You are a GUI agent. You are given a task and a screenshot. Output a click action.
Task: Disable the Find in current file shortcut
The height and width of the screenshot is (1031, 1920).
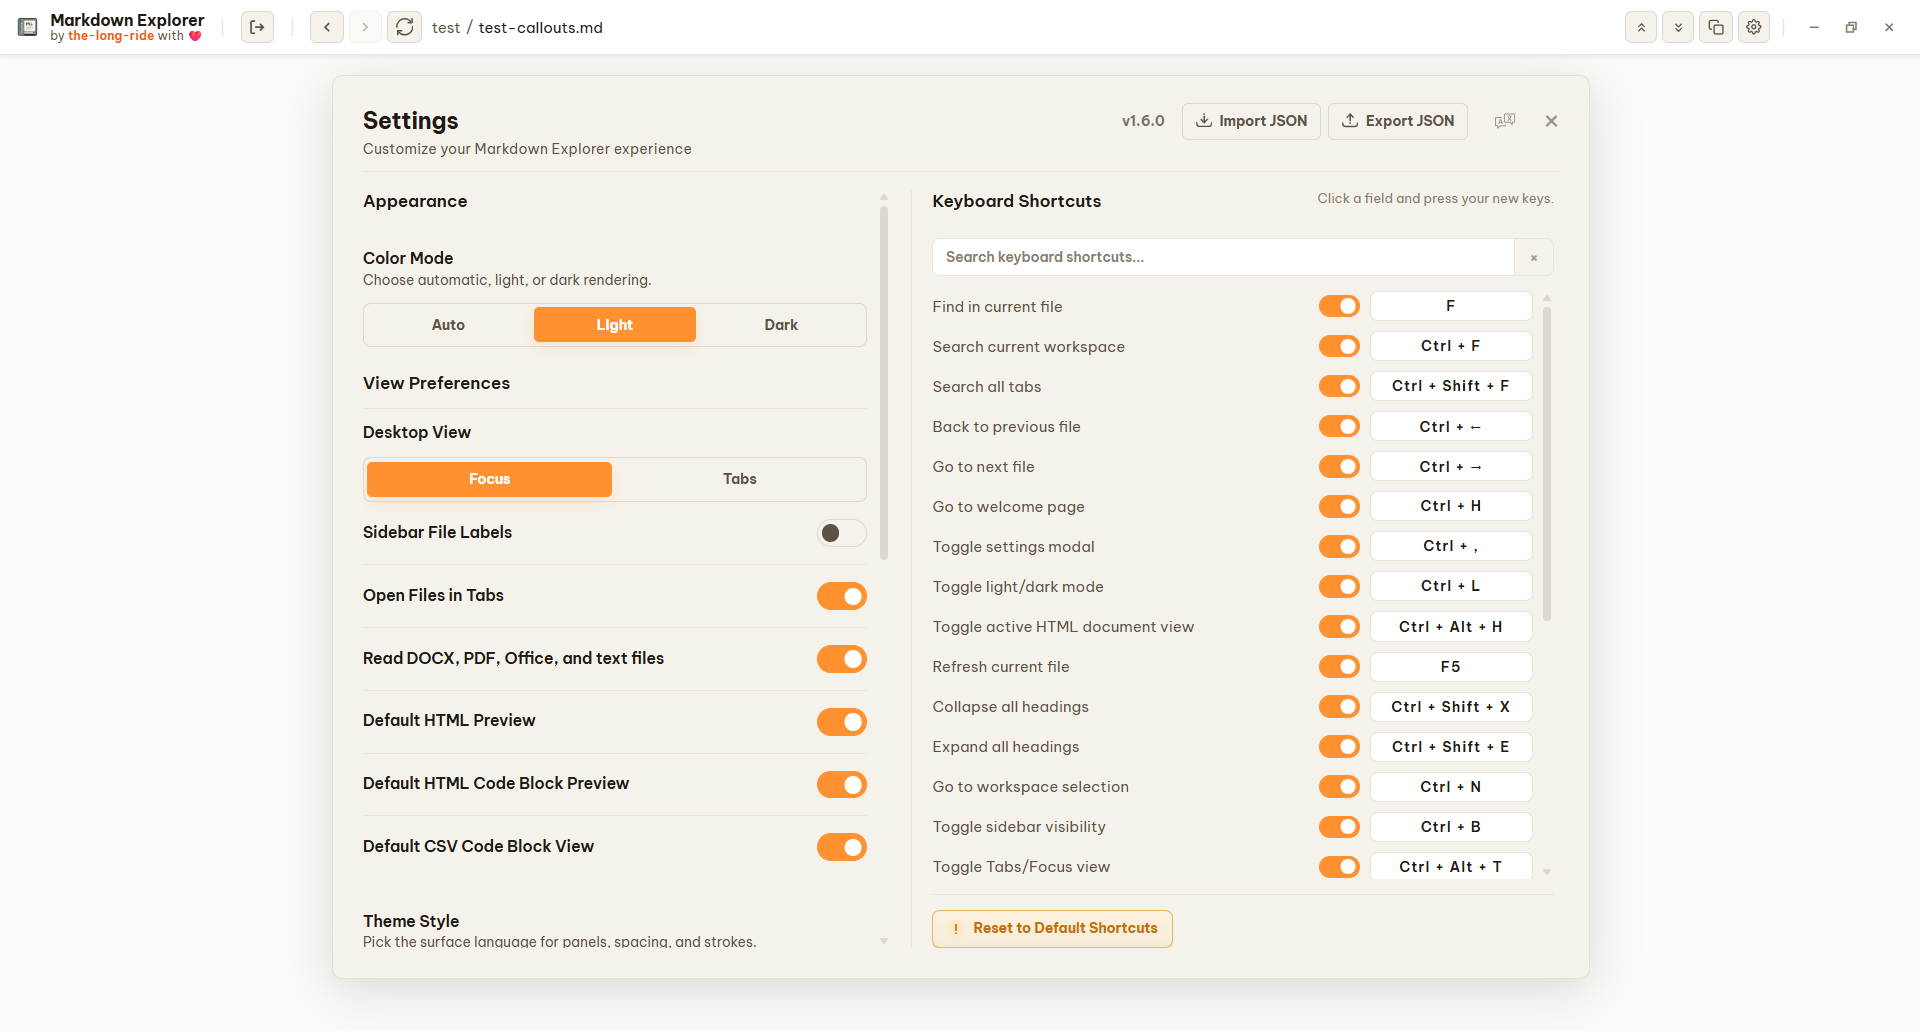coord(1339,306)
